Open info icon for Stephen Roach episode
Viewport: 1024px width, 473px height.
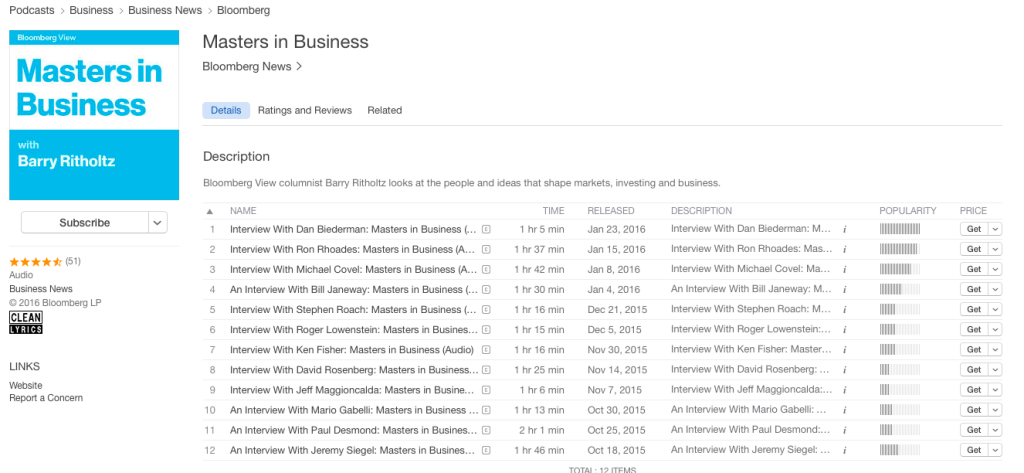point(844,310)
